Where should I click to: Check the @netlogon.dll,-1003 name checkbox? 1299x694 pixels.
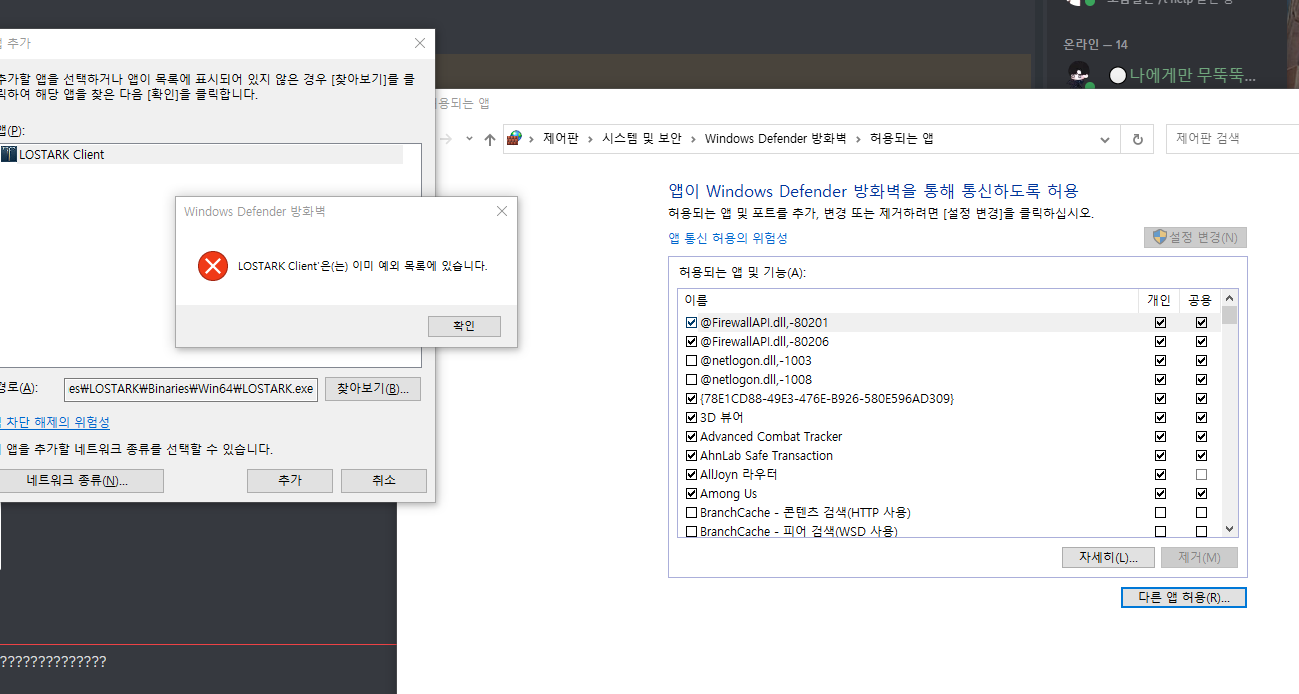tap(691, 361)
